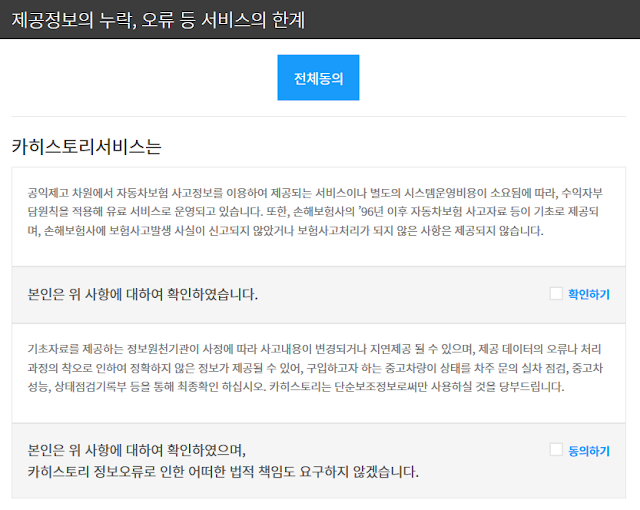Click the paragraph starting with 기초자료를 제공하는
Image resolution: width=640 pixels, height=510 pixels.
pos(315,368)
